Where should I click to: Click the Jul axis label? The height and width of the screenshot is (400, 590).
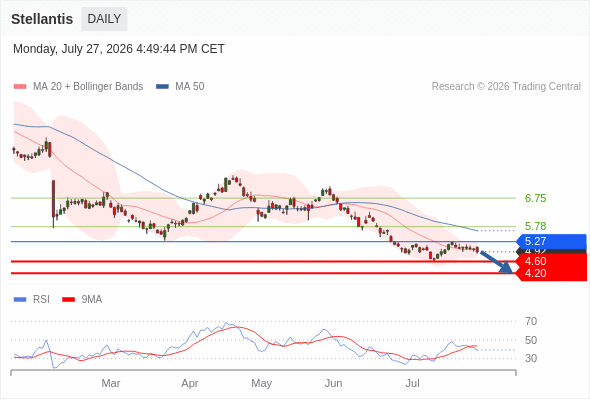[x=412, y=383]
